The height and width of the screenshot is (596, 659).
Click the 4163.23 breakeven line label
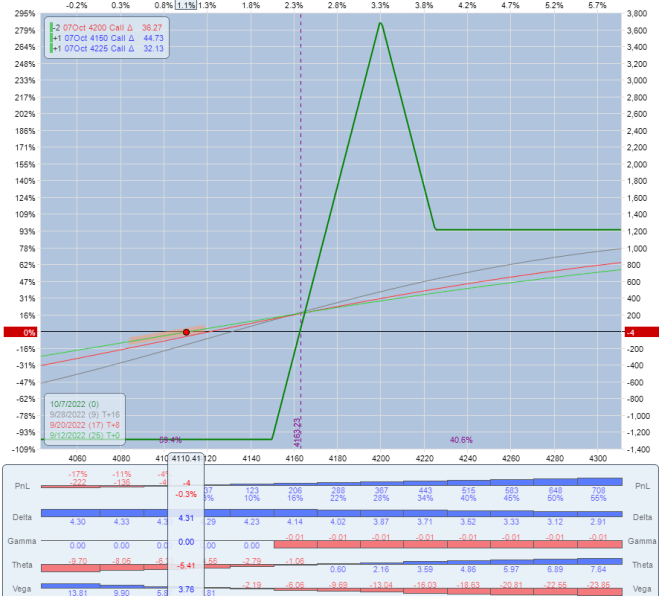297,433
